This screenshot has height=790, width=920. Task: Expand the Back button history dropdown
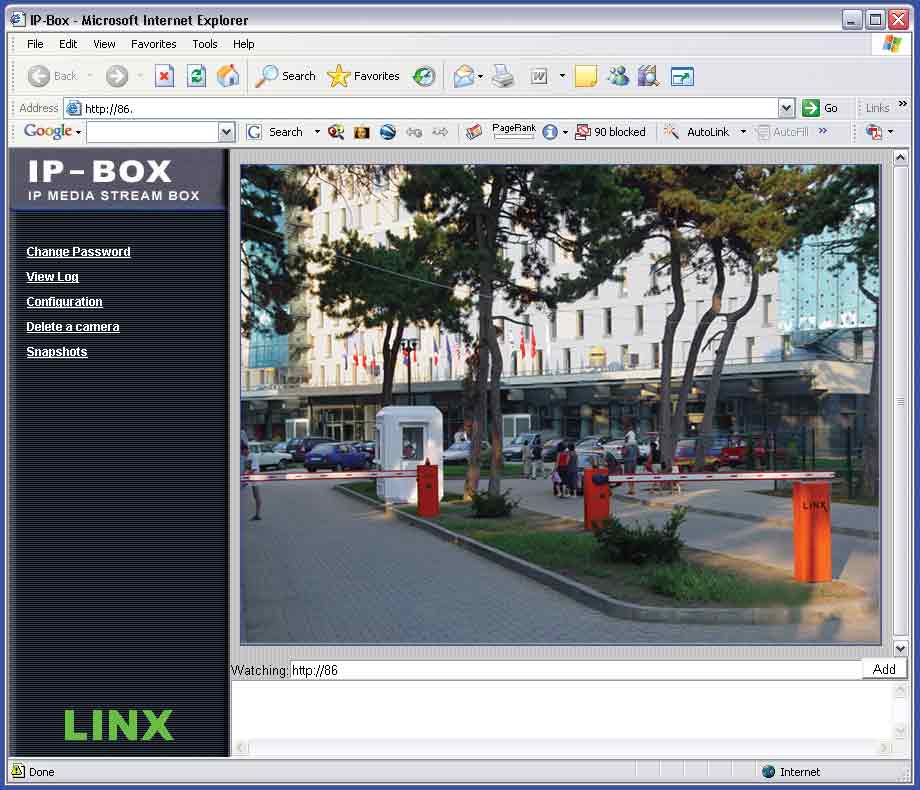tap(88, 75)
